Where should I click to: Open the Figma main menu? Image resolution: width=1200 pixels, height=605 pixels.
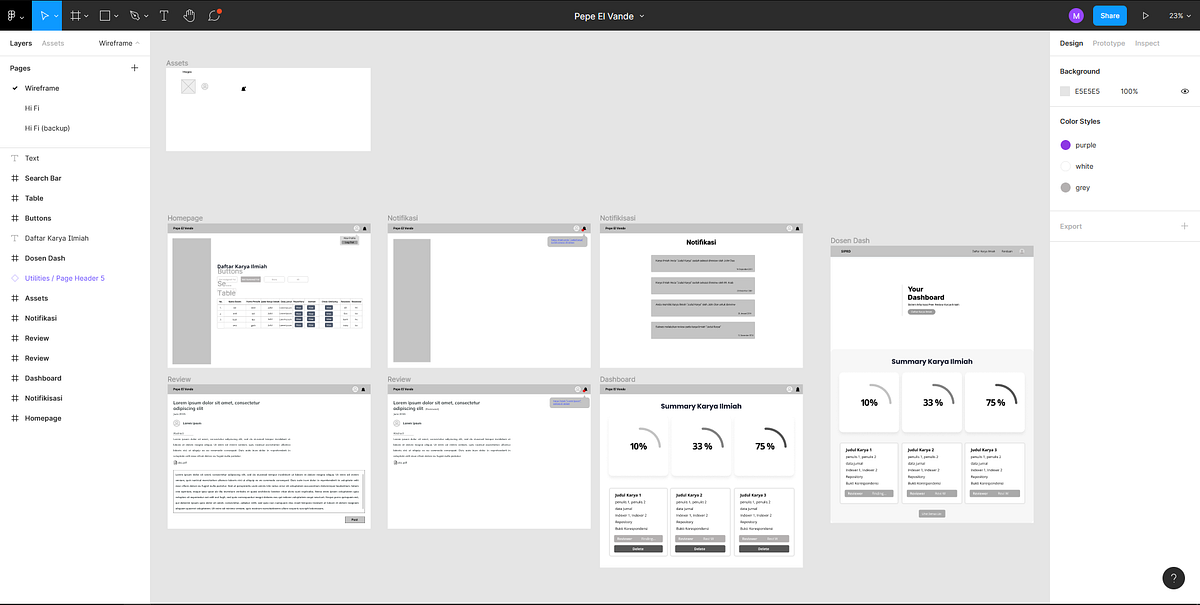pos(10,15)
